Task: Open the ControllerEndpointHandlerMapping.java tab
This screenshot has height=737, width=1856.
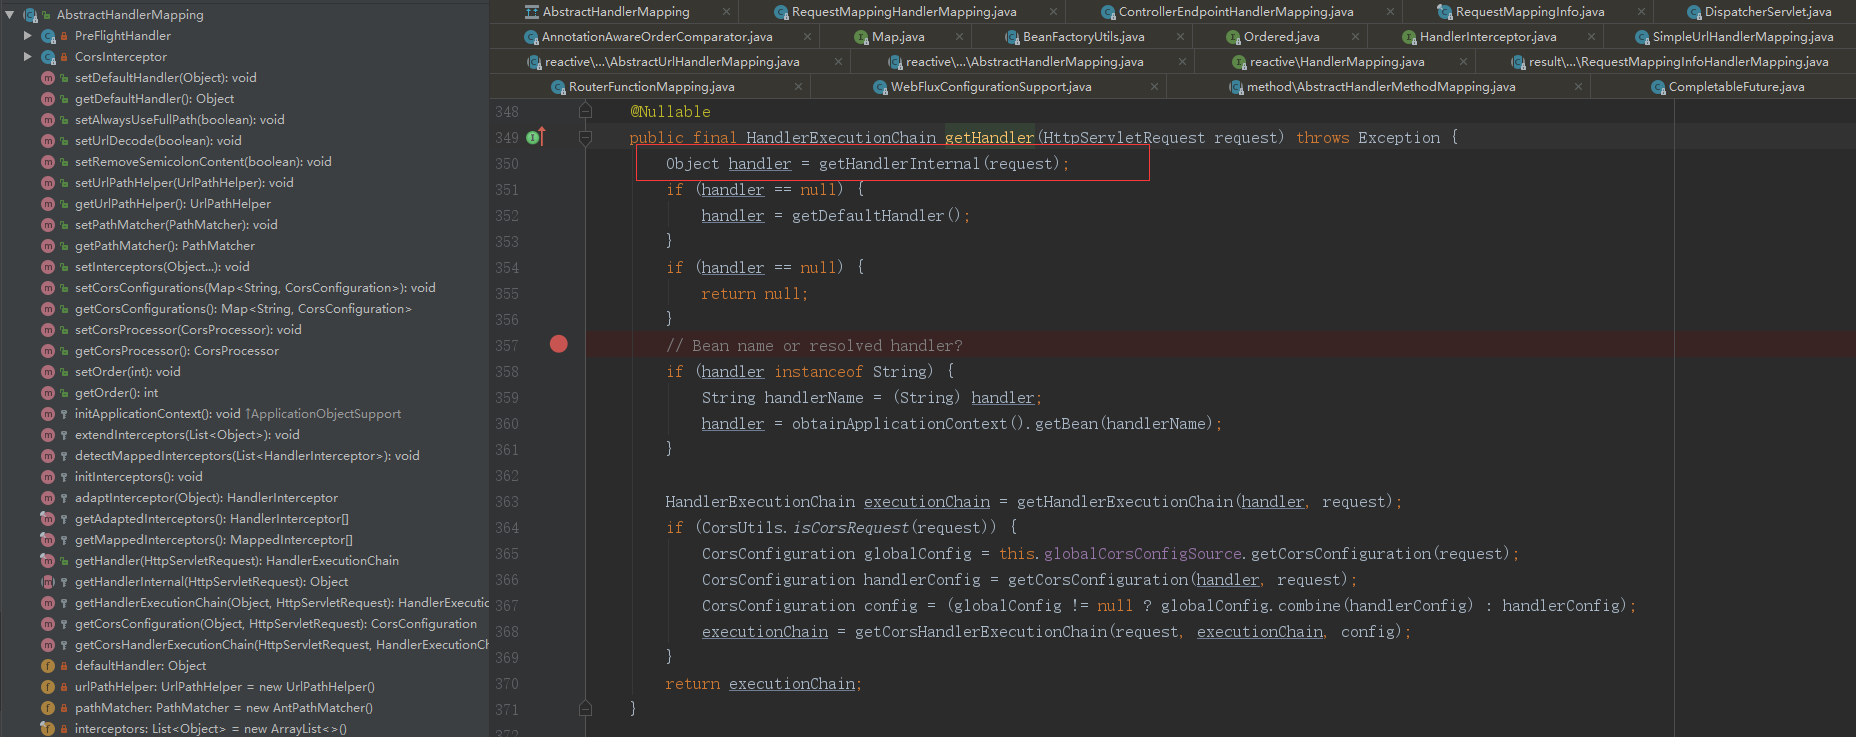Action: point(1236,12)
